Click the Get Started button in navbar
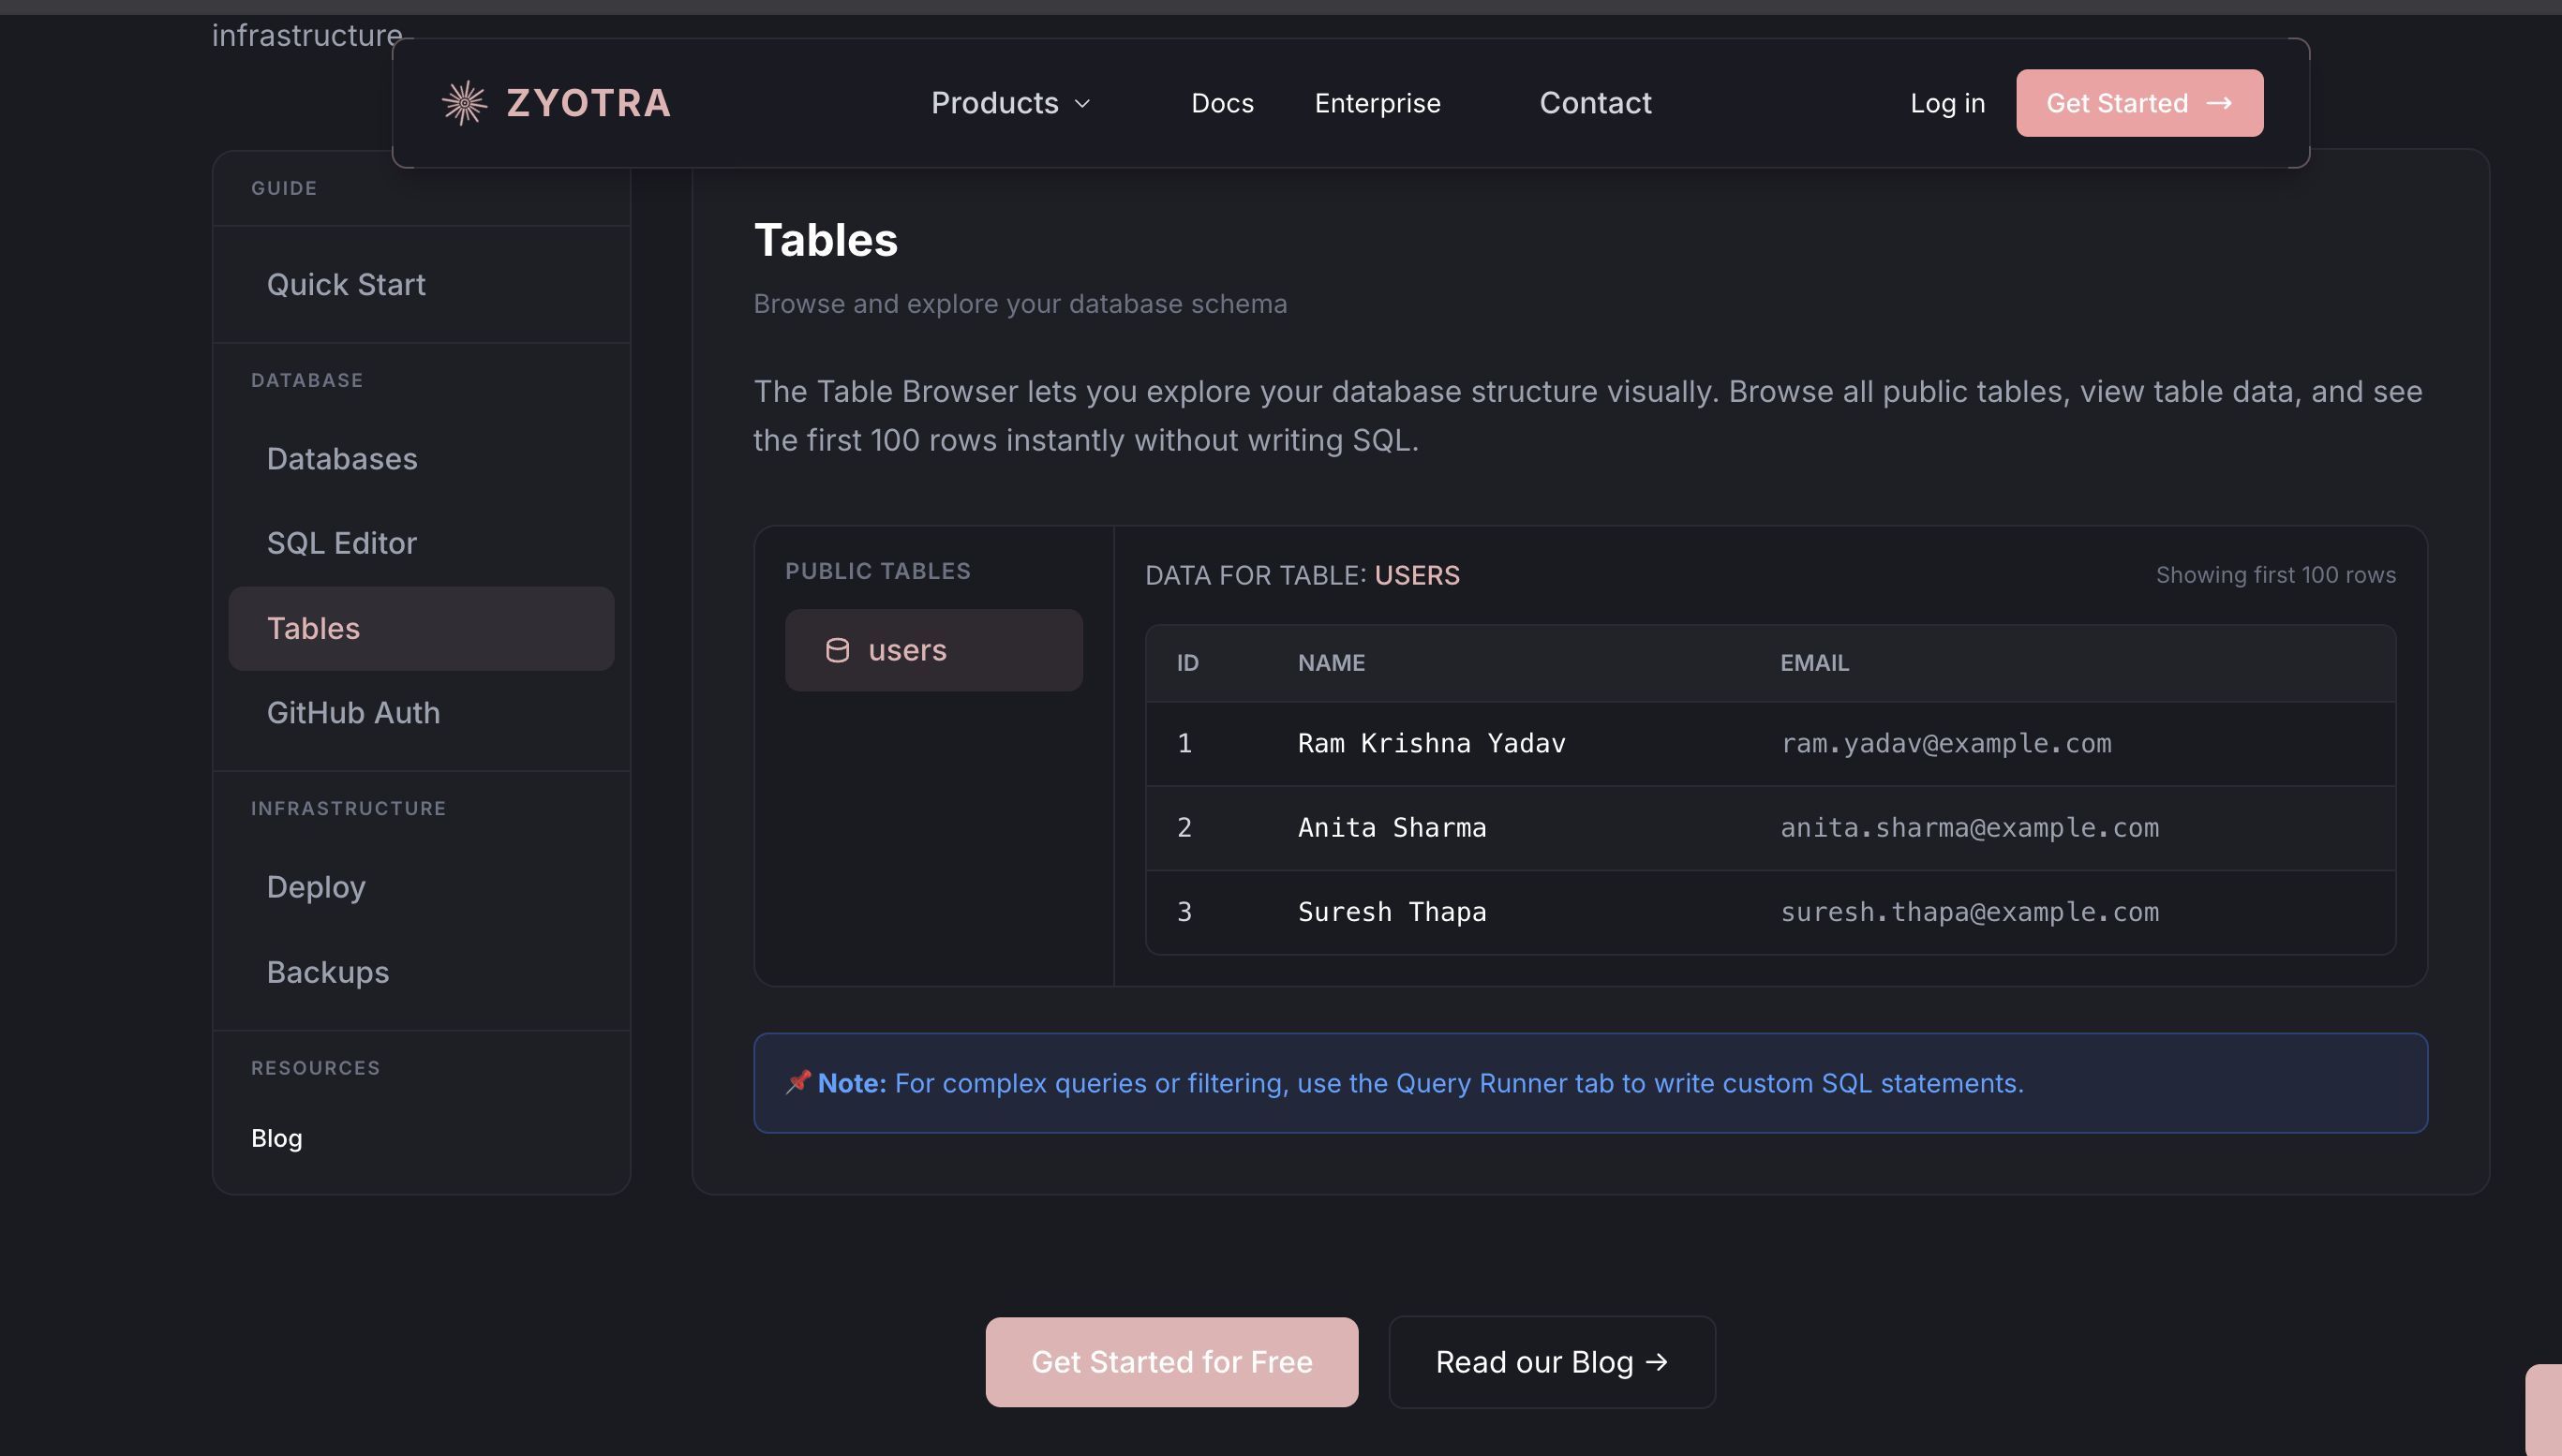 click(2139, 102)
